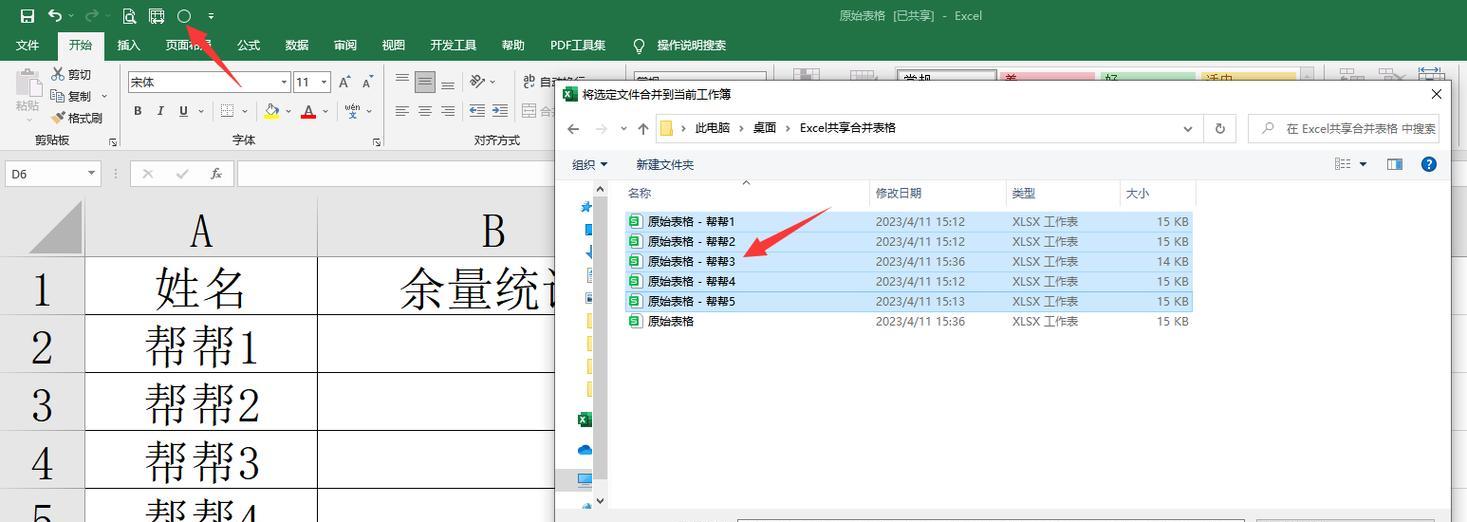Click the Cut (剪切) button
The height and width of the screenshot is (522, 1467).
[72, 74]
